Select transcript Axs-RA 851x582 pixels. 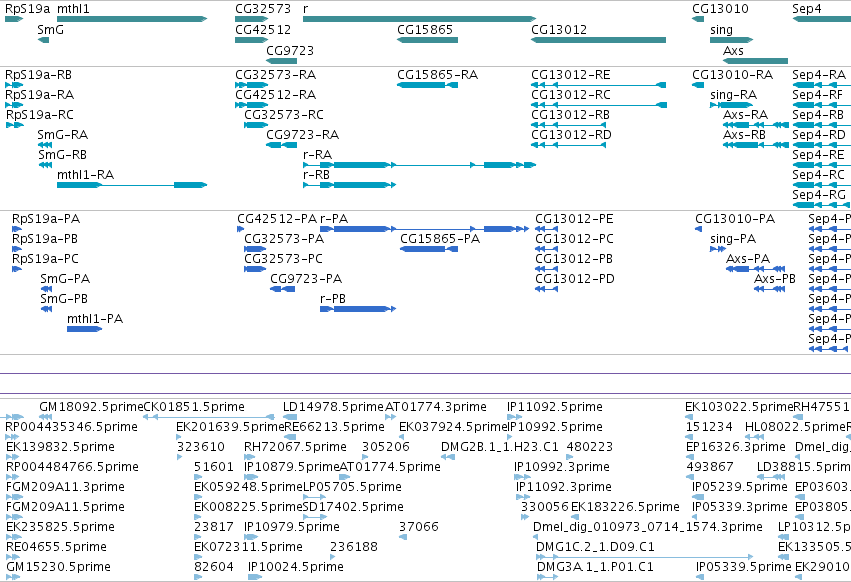(x=745, y=115)
